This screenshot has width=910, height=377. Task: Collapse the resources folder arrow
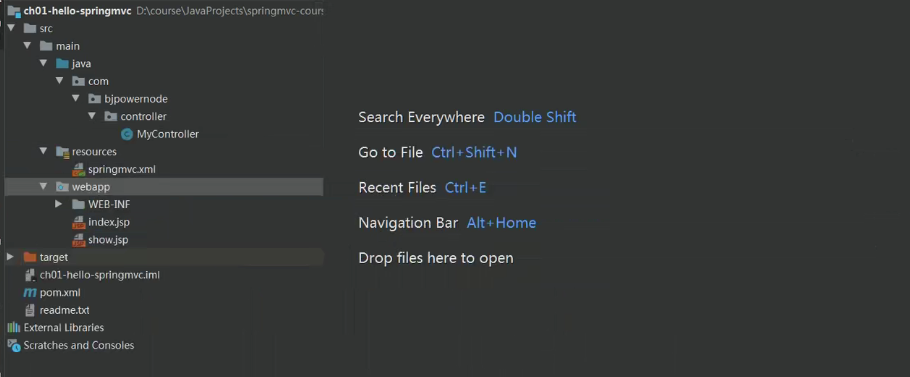[44, 151]
